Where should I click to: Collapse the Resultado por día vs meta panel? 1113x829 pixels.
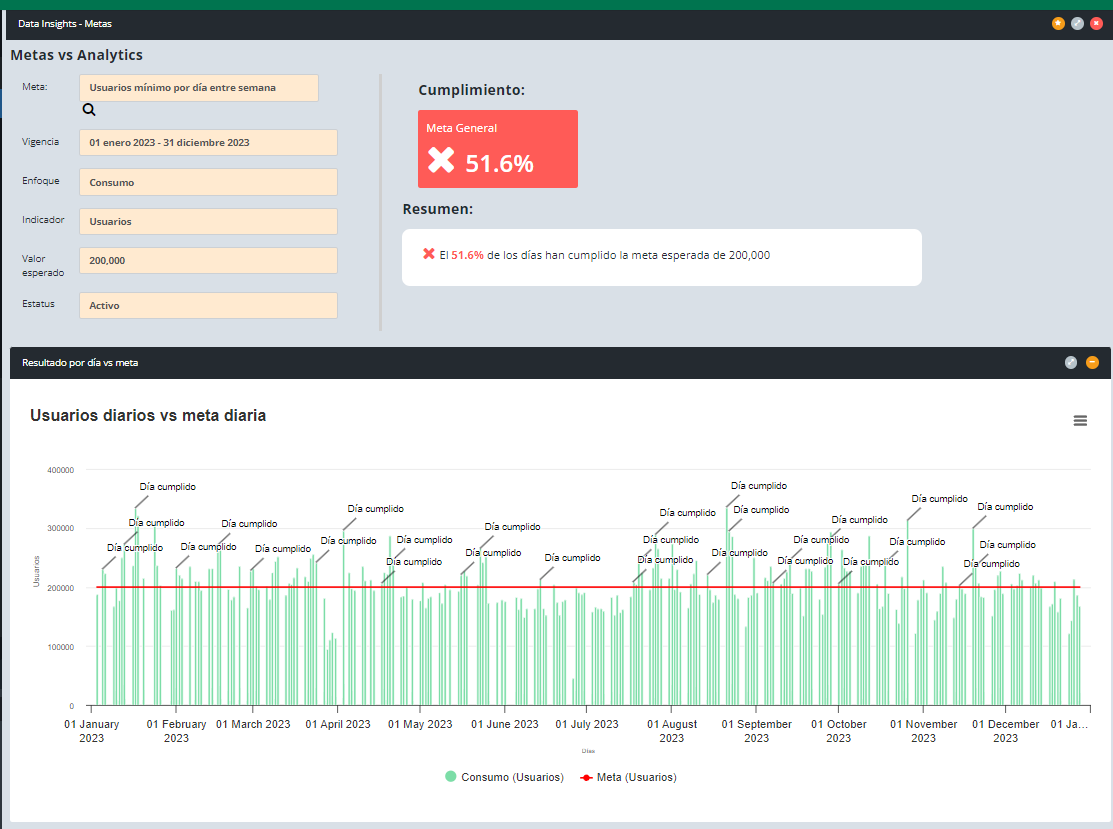[1092, 362]
